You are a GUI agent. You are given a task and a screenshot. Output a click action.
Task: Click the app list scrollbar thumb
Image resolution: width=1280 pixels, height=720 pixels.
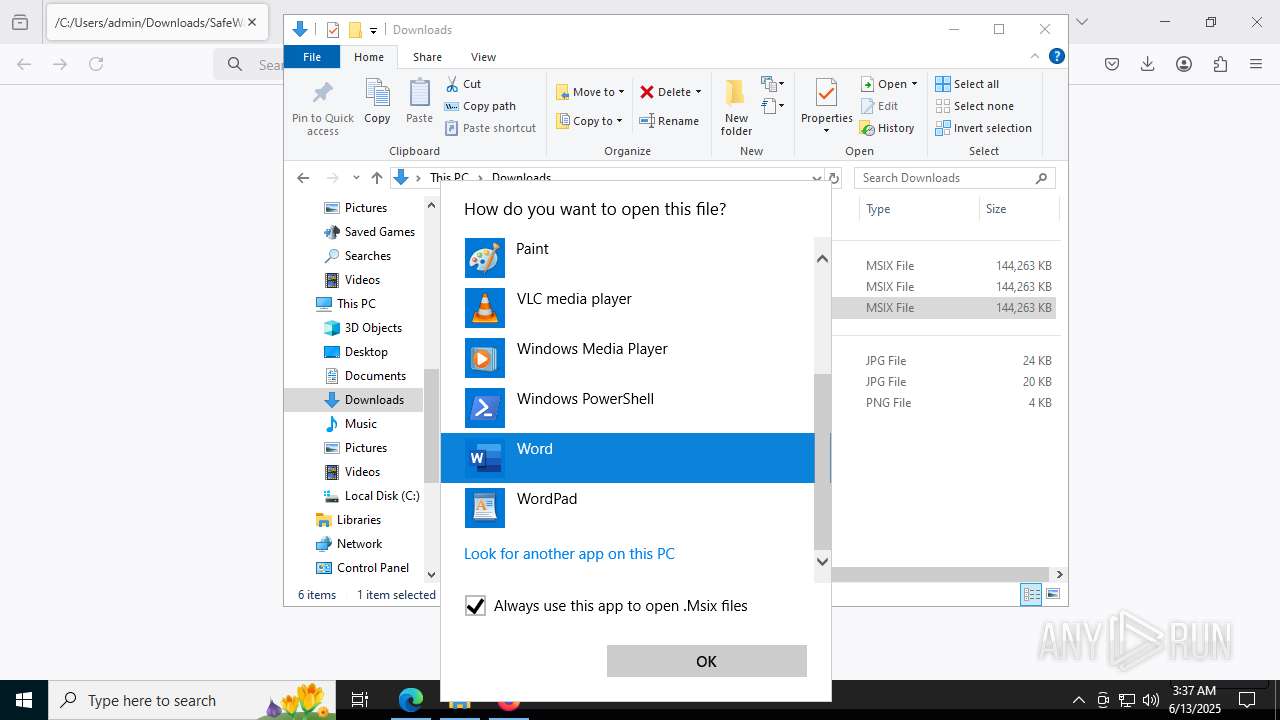[822, 462]
